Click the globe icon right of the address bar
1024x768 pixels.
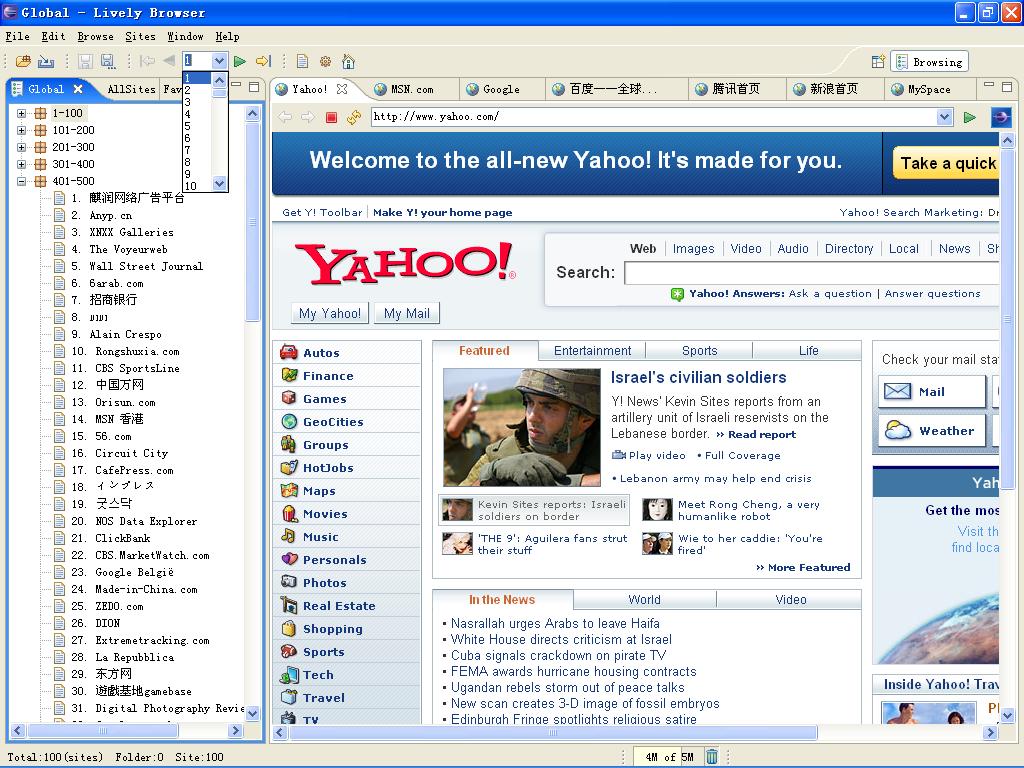click(1000, 118)
